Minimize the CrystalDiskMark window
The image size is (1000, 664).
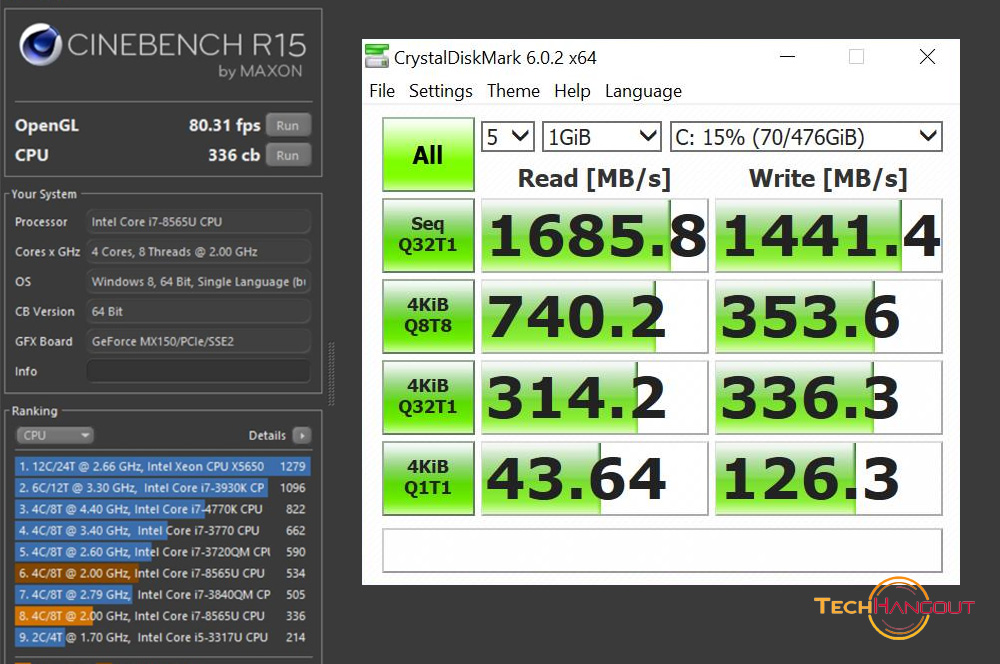click(788, 57)
